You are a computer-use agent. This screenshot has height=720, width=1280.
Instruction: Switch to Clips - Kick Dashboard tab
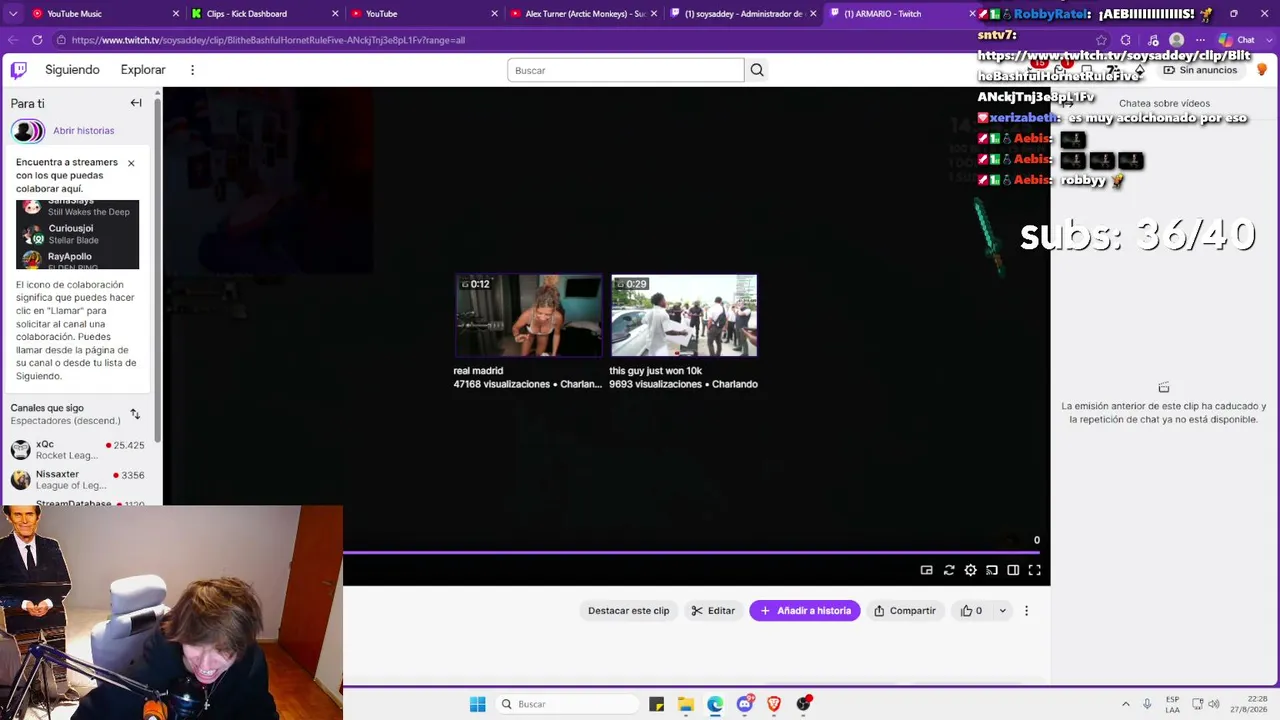coord(263,14)
